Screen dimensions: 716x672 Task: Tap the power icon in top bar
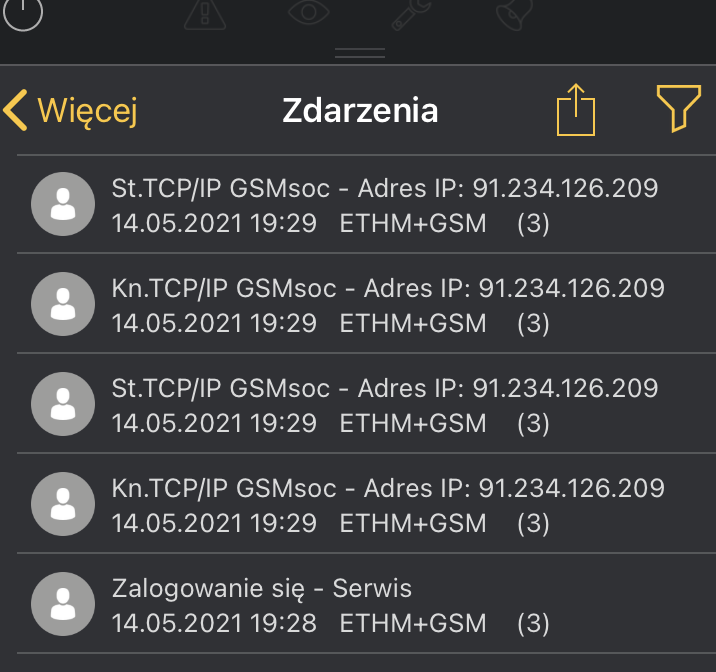pos(23,13)
